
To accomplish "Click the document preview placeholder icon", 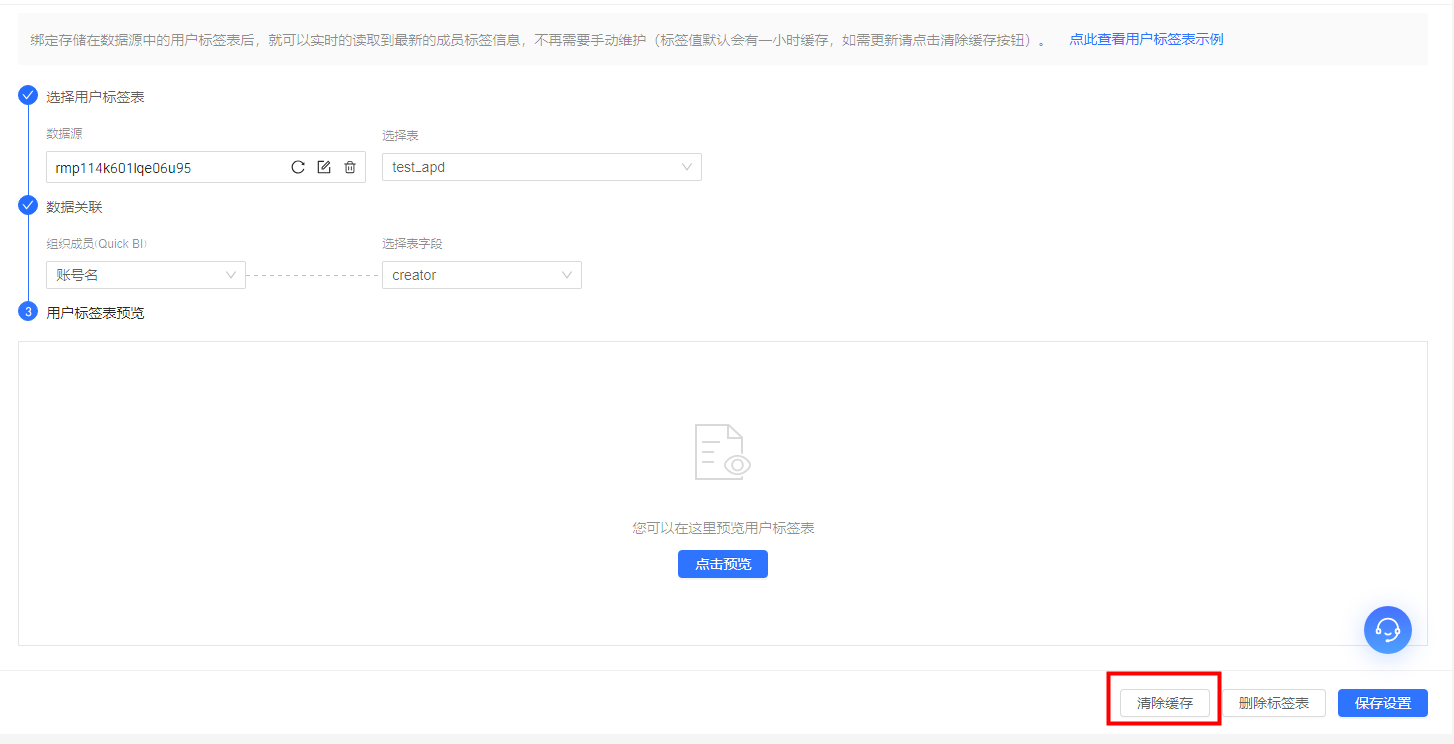I will (723, 452).
